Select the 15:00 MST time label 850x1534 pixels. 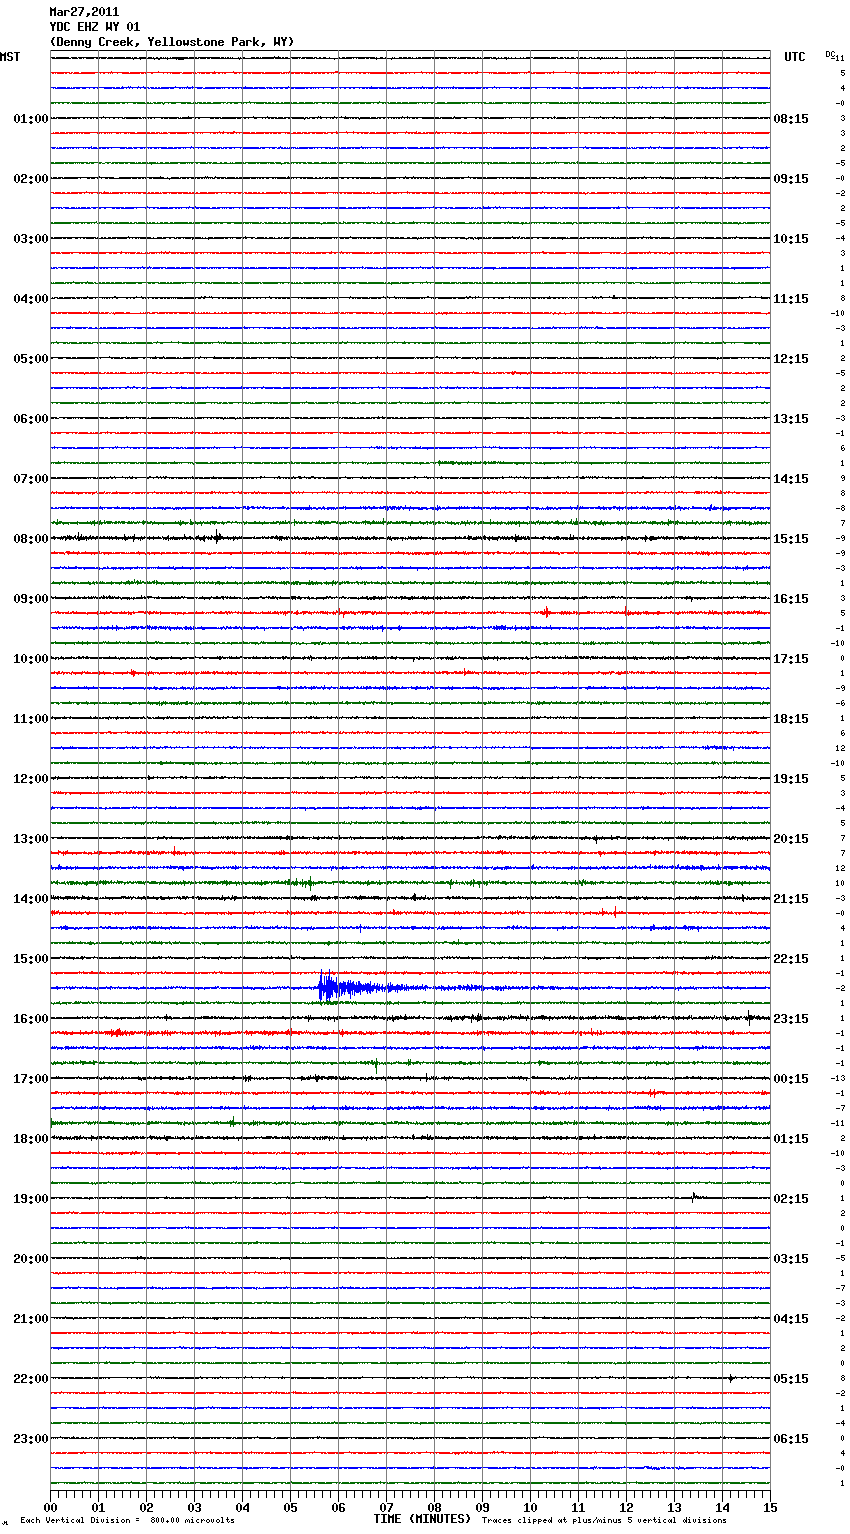(x=31, y=959)
